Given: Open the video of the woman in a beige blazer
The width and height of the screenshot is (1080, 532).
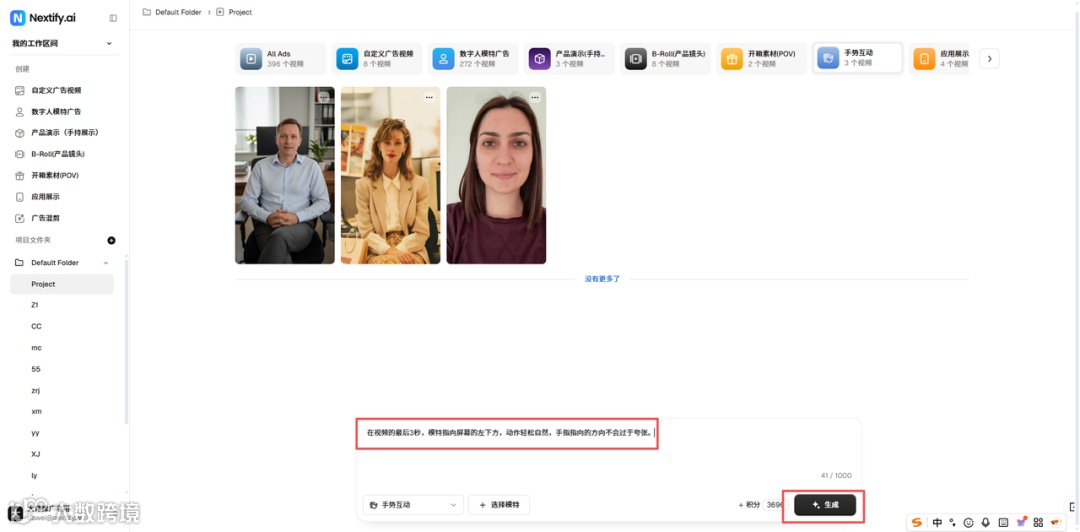Looking at the screenshot, I should [x=391, y=175].
